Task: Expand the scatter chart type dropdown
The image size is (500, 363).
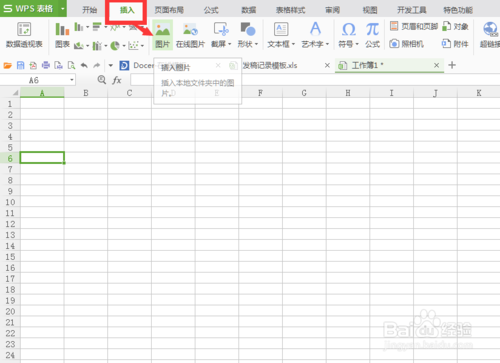Action: (142, 45)
